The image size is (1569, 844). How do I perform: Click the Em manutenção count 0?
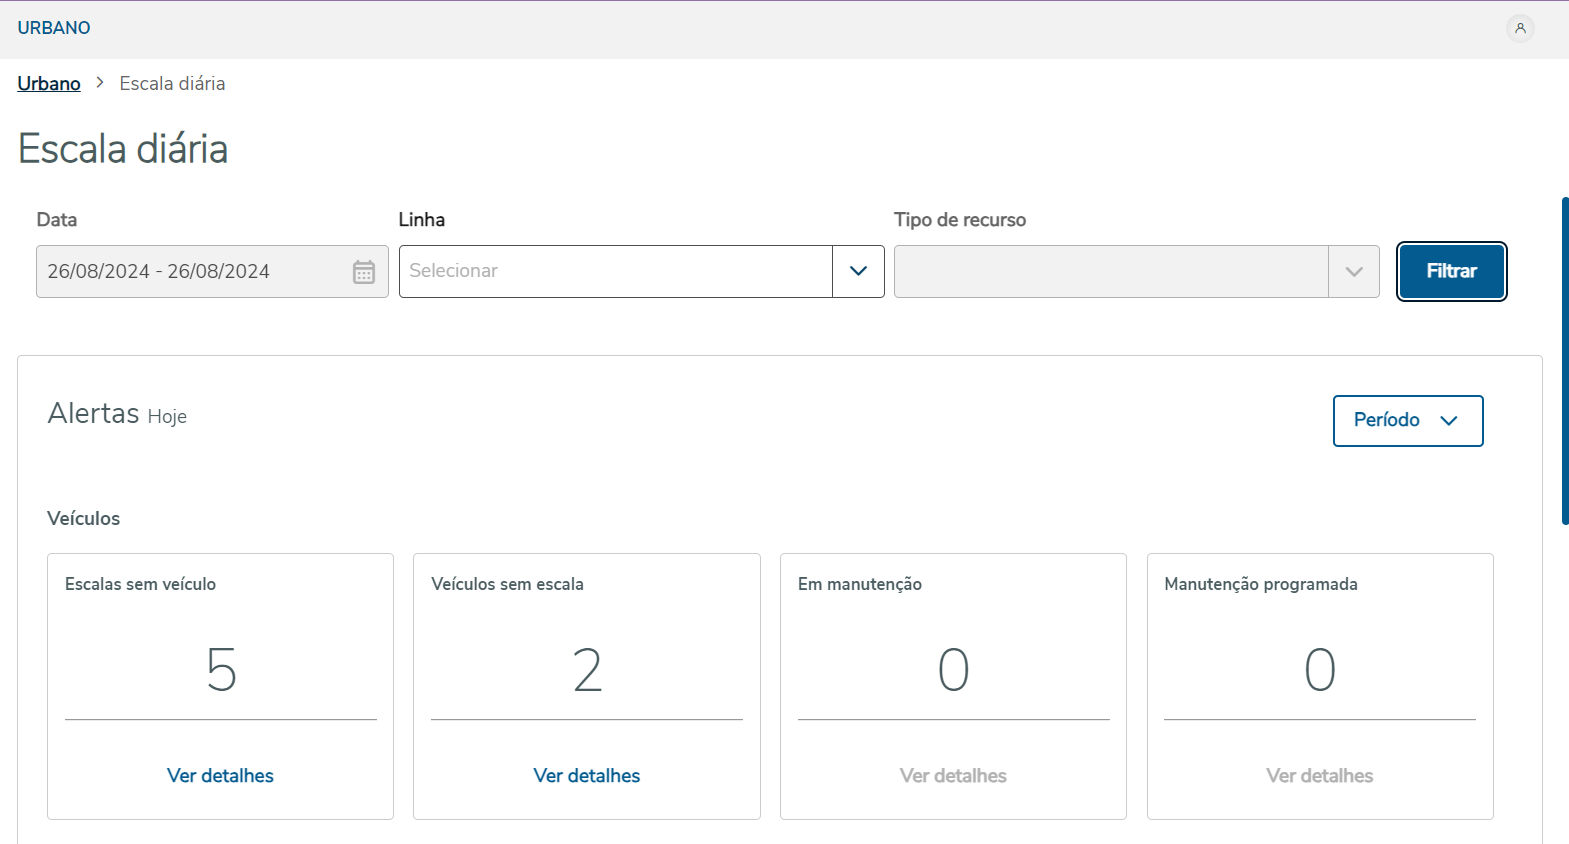pos(953,669)
